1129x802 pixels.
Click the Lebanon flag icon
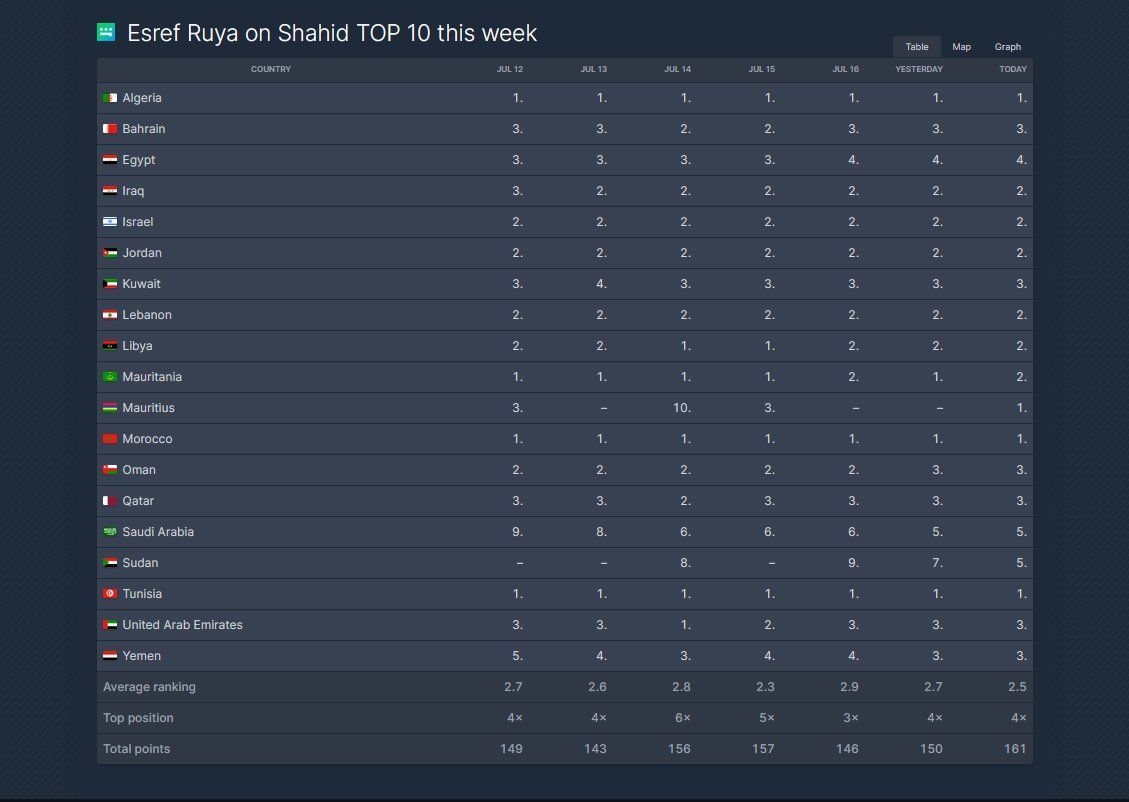[x=110, y=315]
